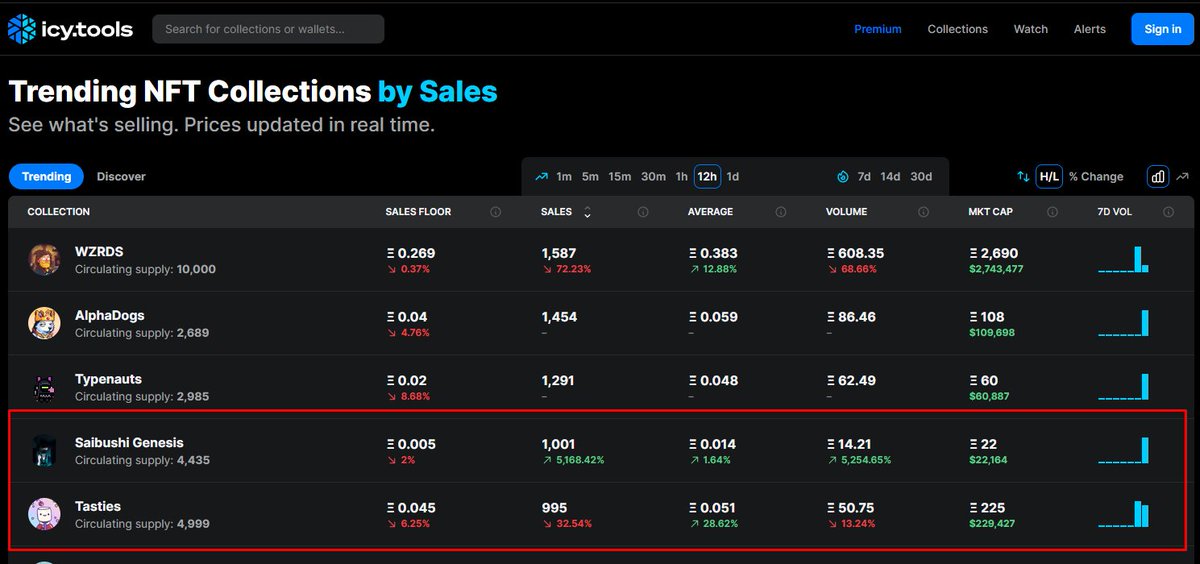
Task: Open the AlphaDogs collection name
Action: (110, 316)
